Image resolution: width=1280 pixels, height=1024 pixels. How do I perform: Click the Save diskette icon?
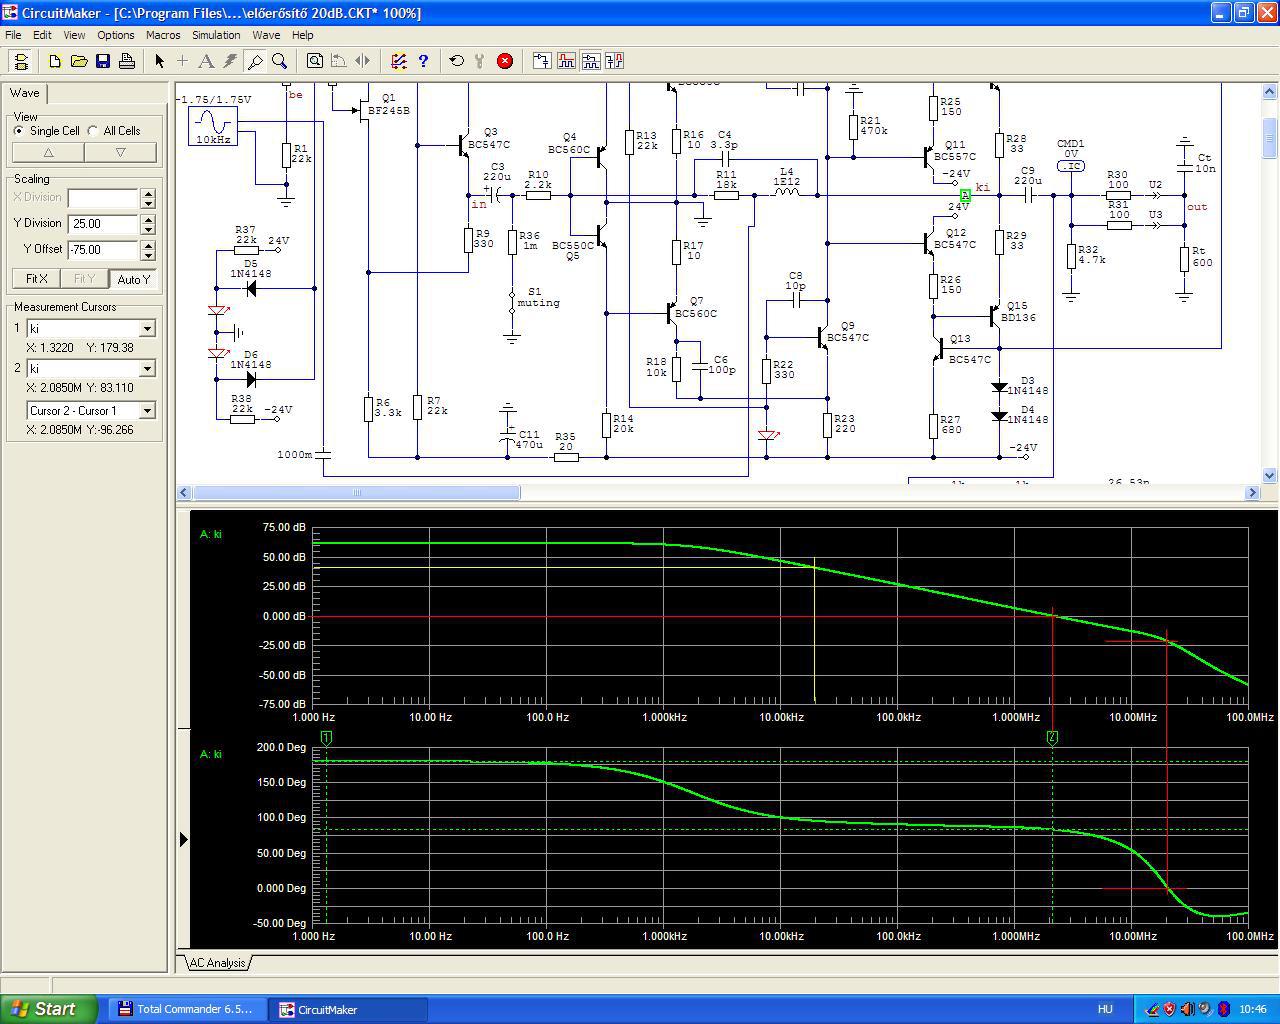(x=103, y=61)
